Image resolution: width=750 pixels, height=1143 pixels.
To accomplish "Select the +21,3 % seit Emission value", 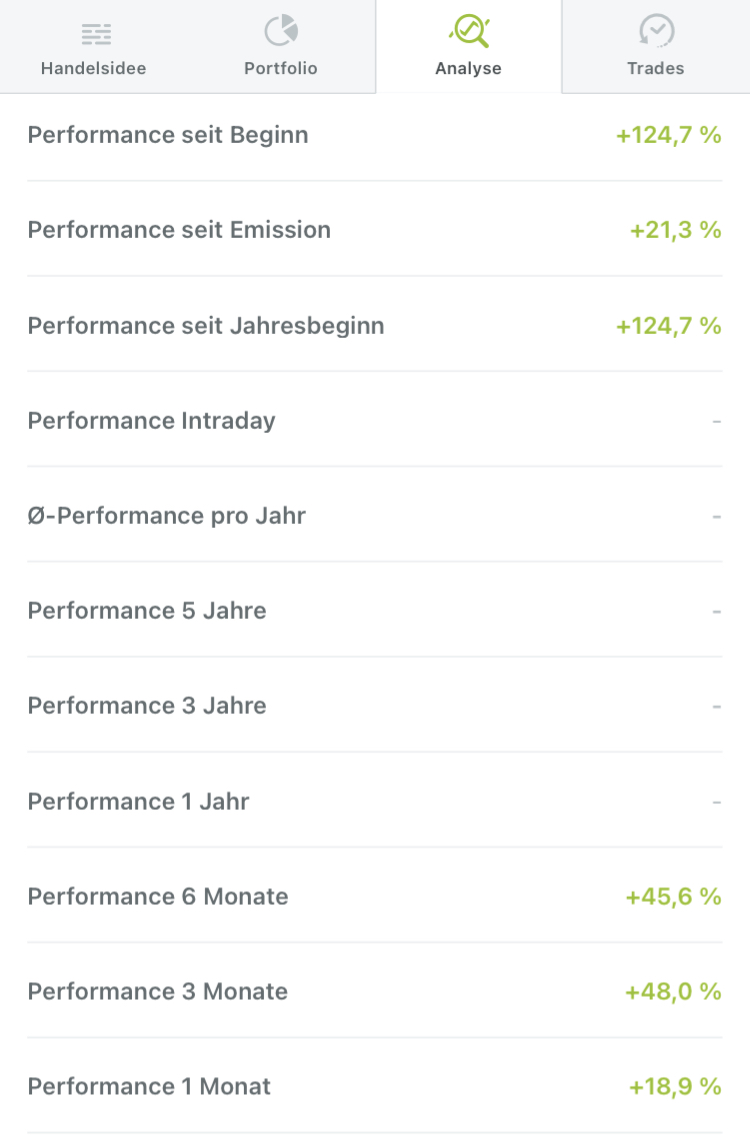I will click(675, 230).
